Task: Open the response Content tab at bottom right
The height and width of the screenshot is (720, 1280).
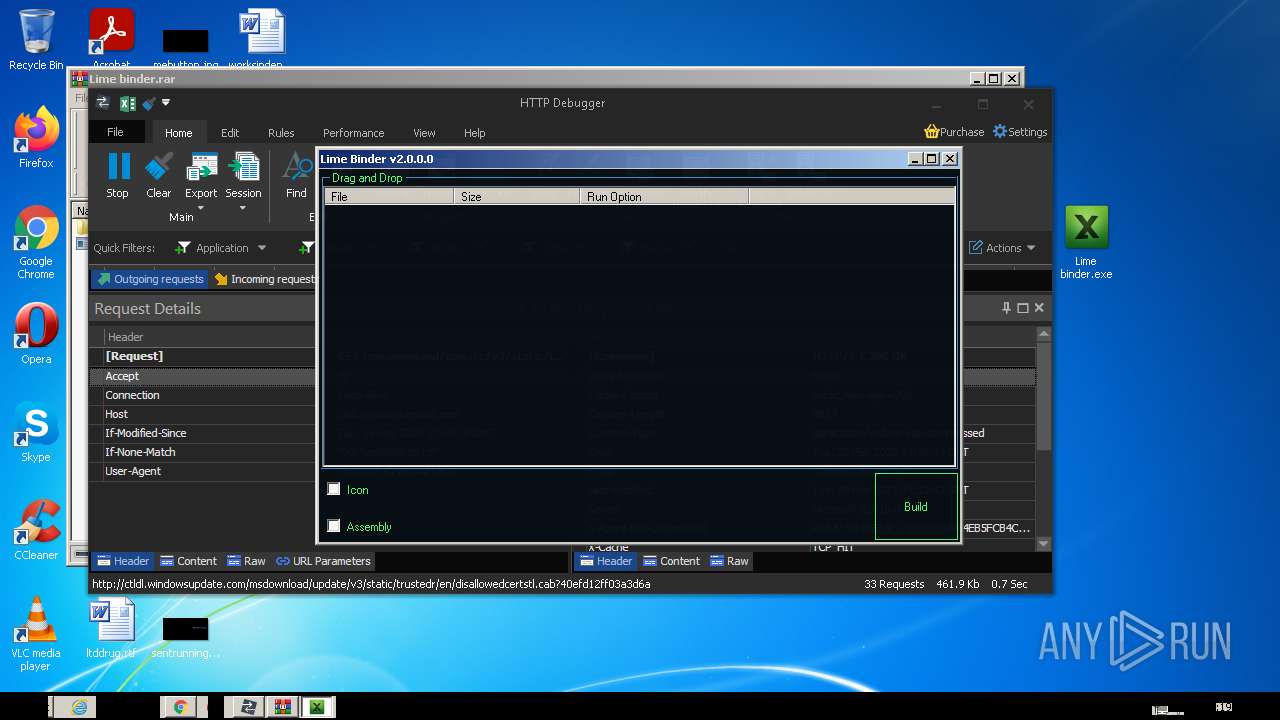Action: tap(671, 561)
